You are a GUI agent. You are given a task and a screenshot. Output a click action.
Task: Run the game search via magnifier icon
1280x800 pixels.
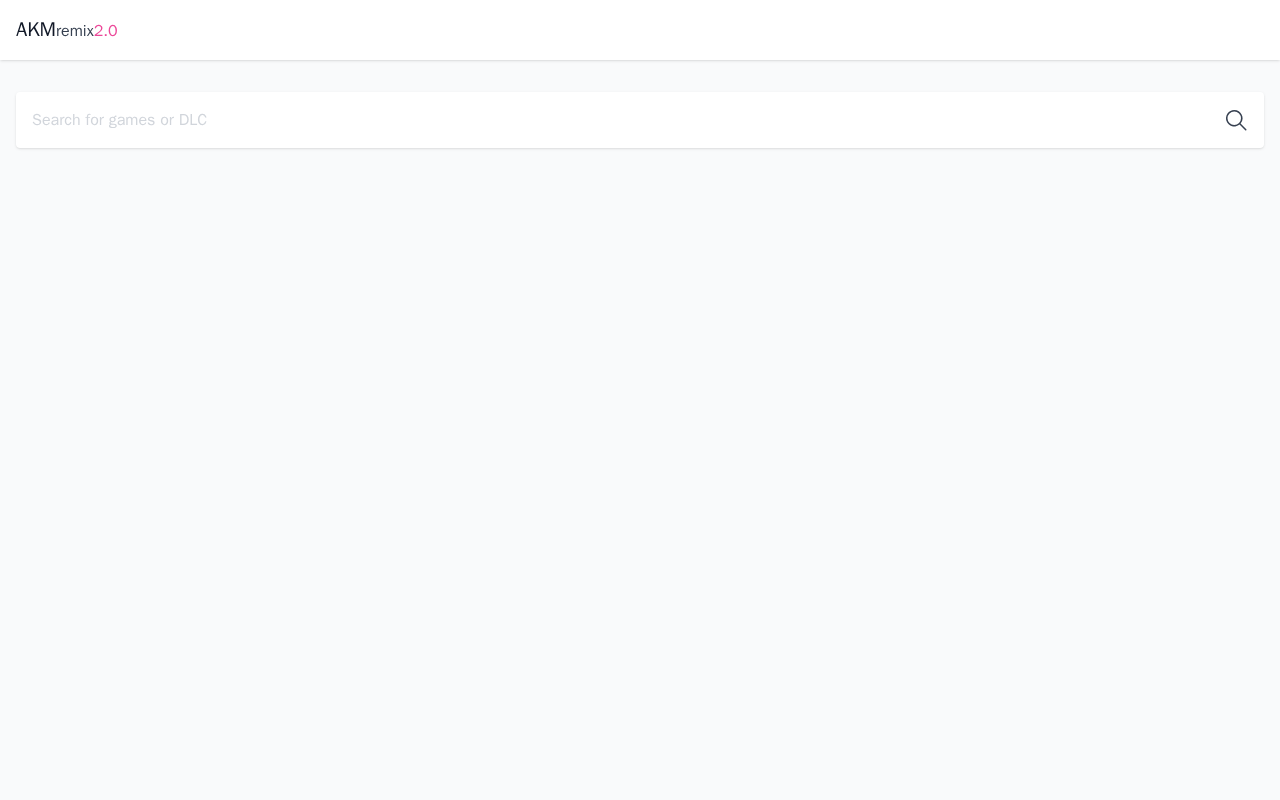pos(1236,120)
